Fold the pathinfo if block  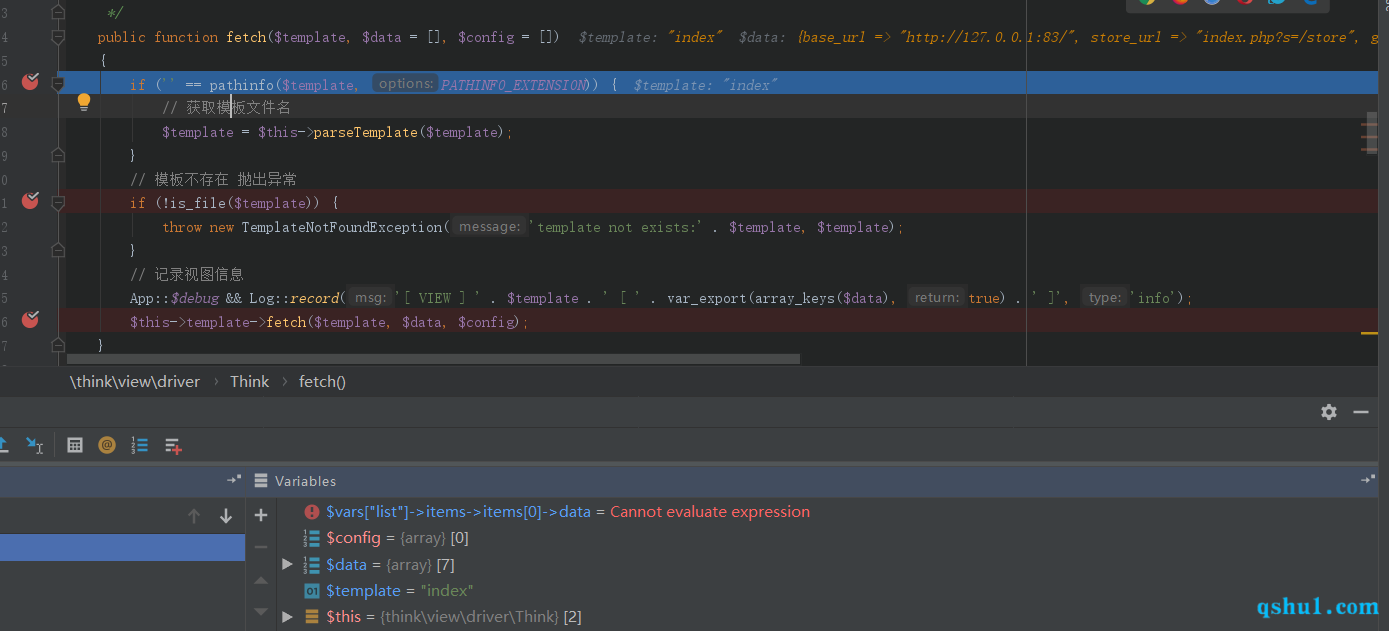pos(58,84)
